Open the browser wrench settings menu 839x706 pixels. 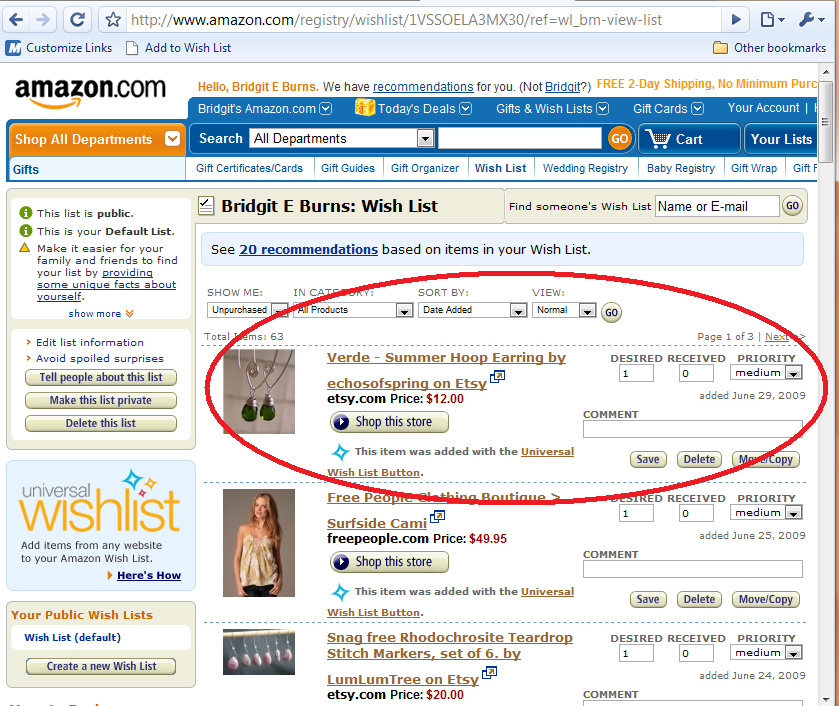(x=812, y=20)
